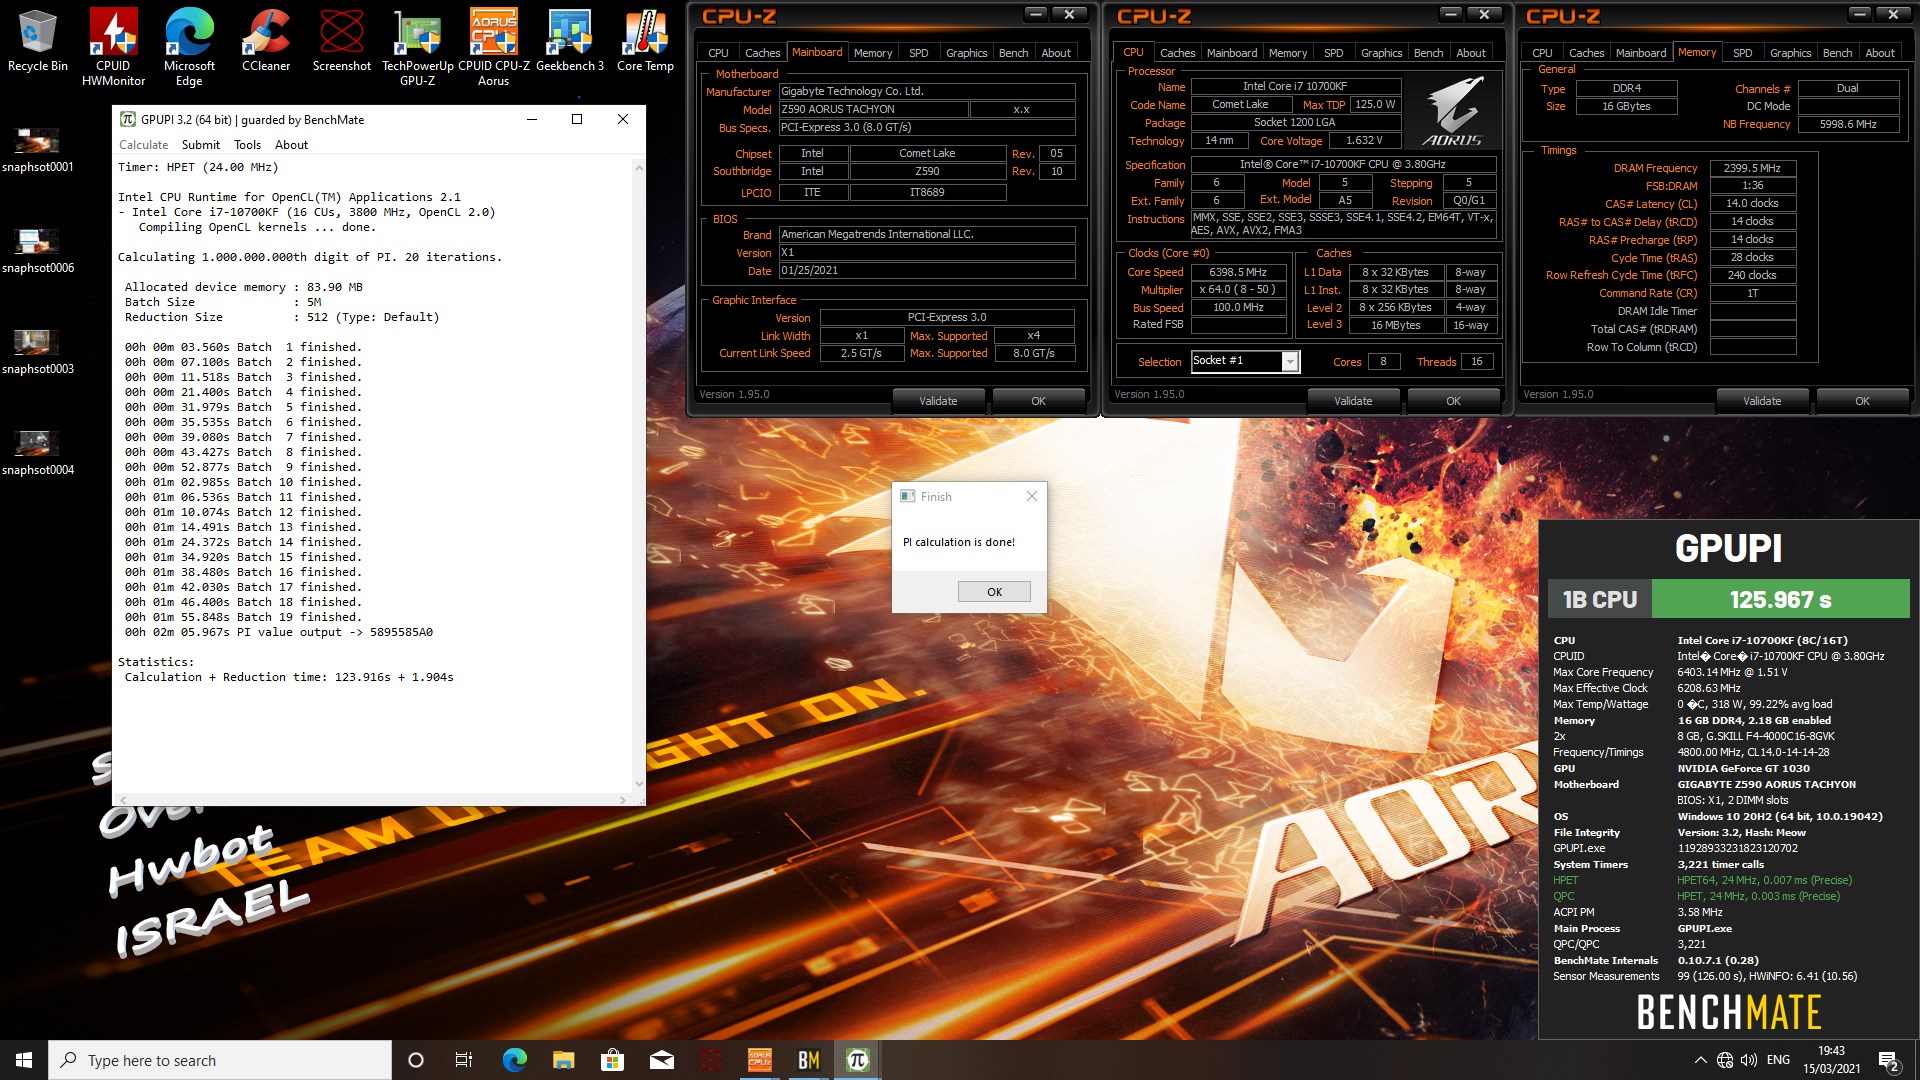Open snaphsot0006 image file
Image resolution: width=1920 pixels, height=1080 pixels.
pos(38,251)
